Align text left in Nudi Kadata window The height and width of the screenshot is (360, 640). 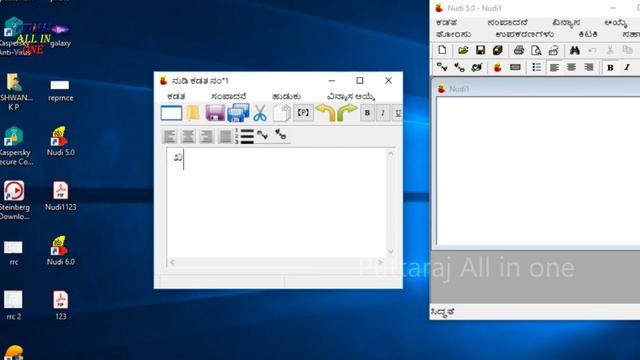[170, 136]
